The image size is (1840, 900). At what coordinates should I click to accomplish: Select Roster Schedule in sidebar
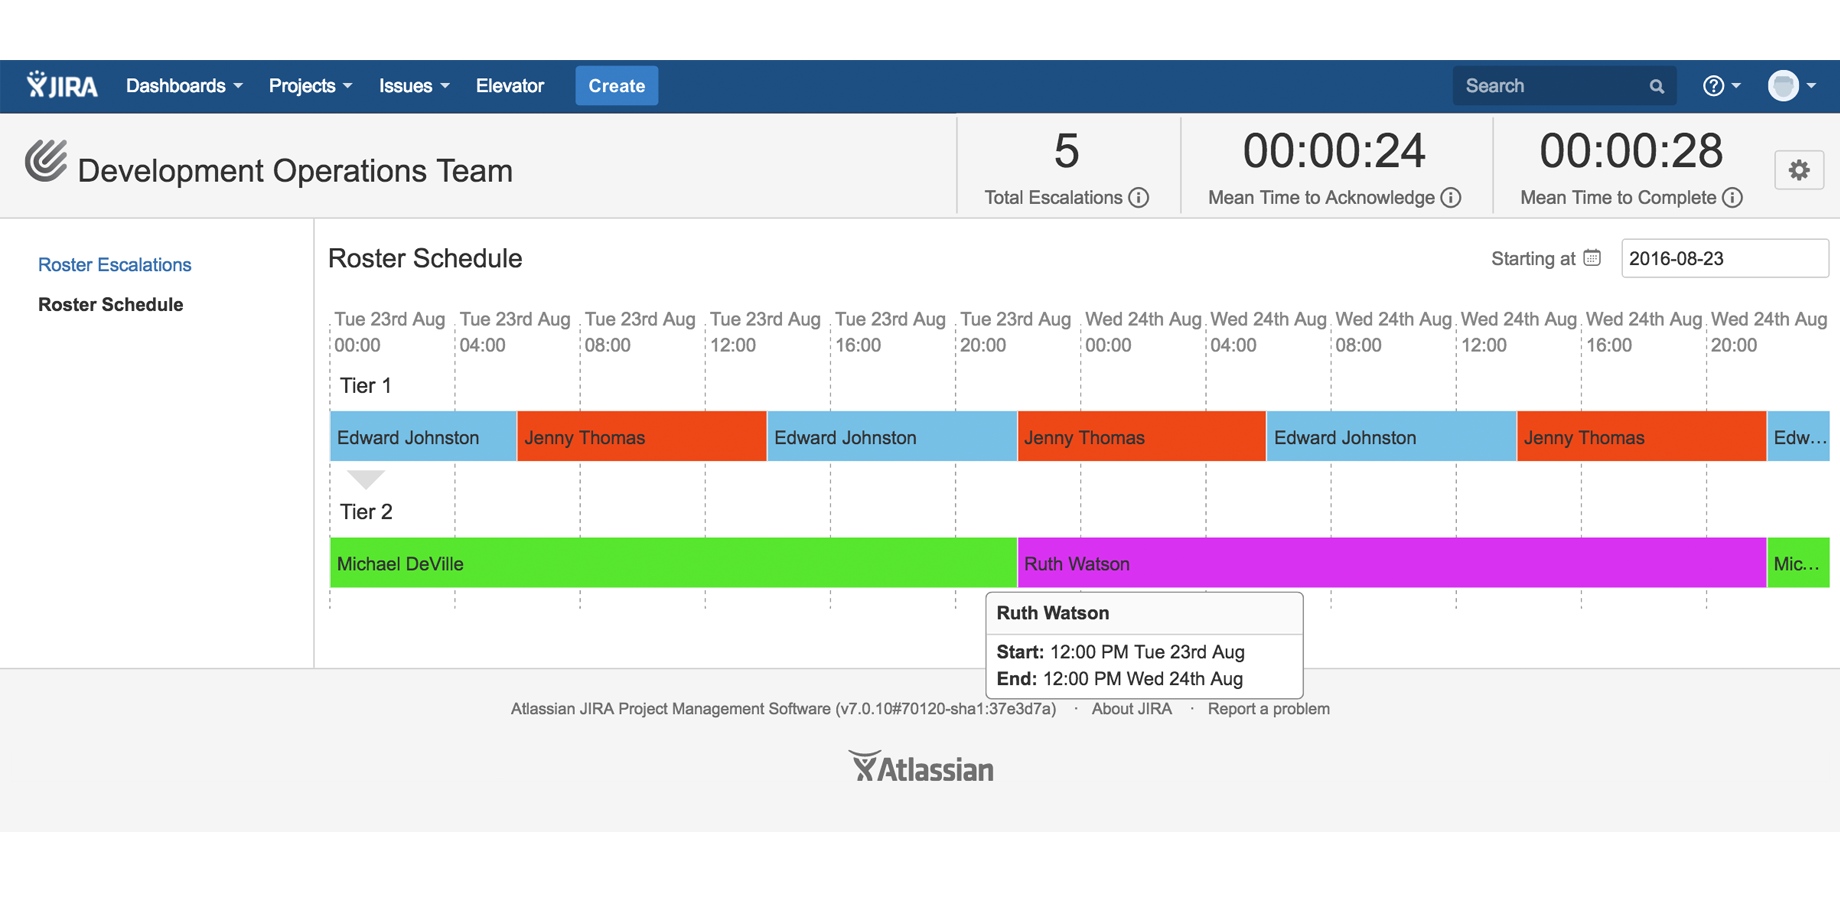point(111,305)
